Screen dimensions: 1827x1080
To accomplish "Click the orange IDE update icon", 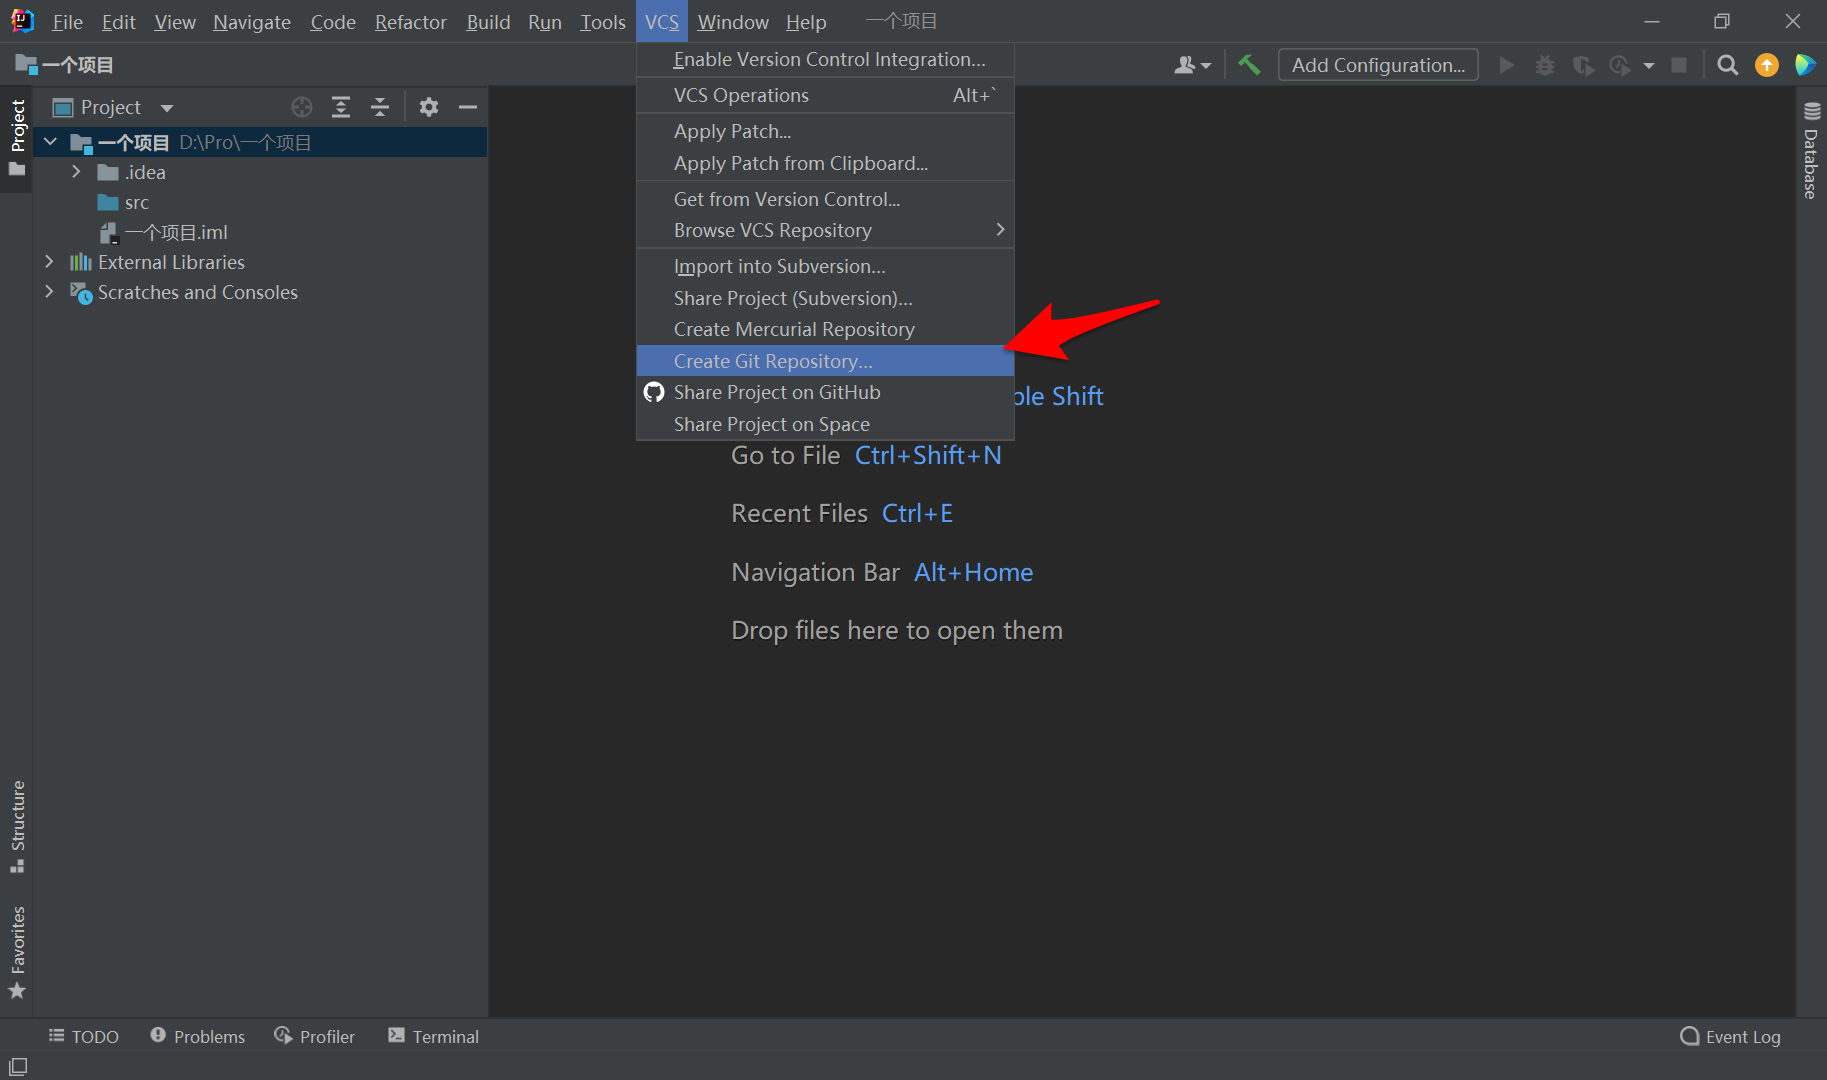I will point(1767,65).
